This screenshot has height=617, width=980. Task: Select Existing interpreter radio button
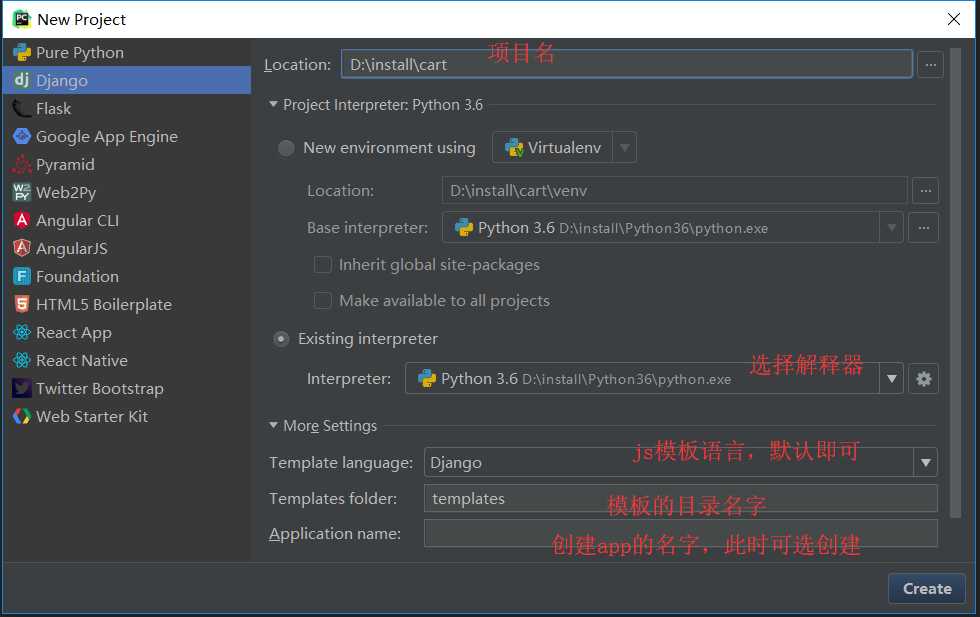click(x=281, y=339)
